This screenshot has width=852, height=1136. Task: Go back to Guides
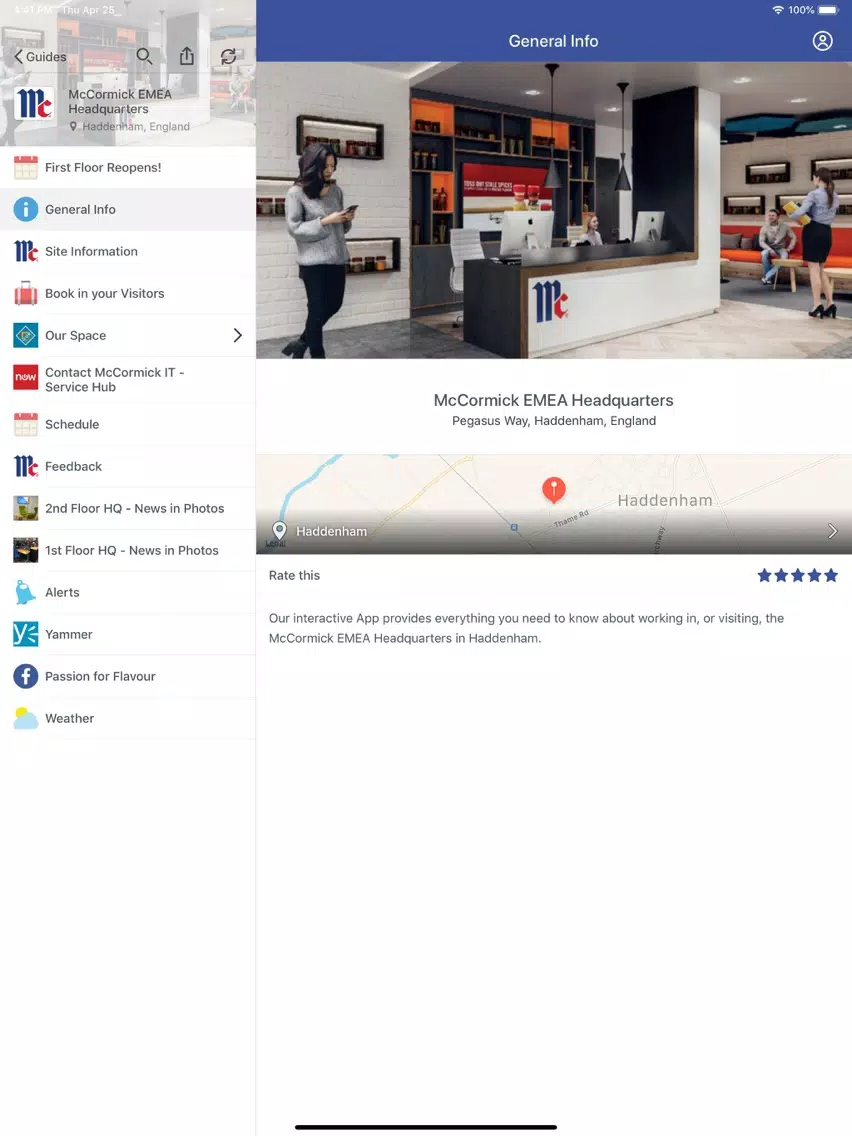[40, 57]
